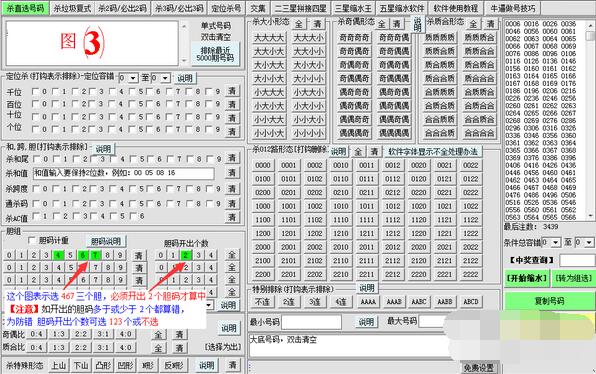The image size is (596, 374).
Task: Click in the 最小号码 input field
Action: [x=311, y=322]
